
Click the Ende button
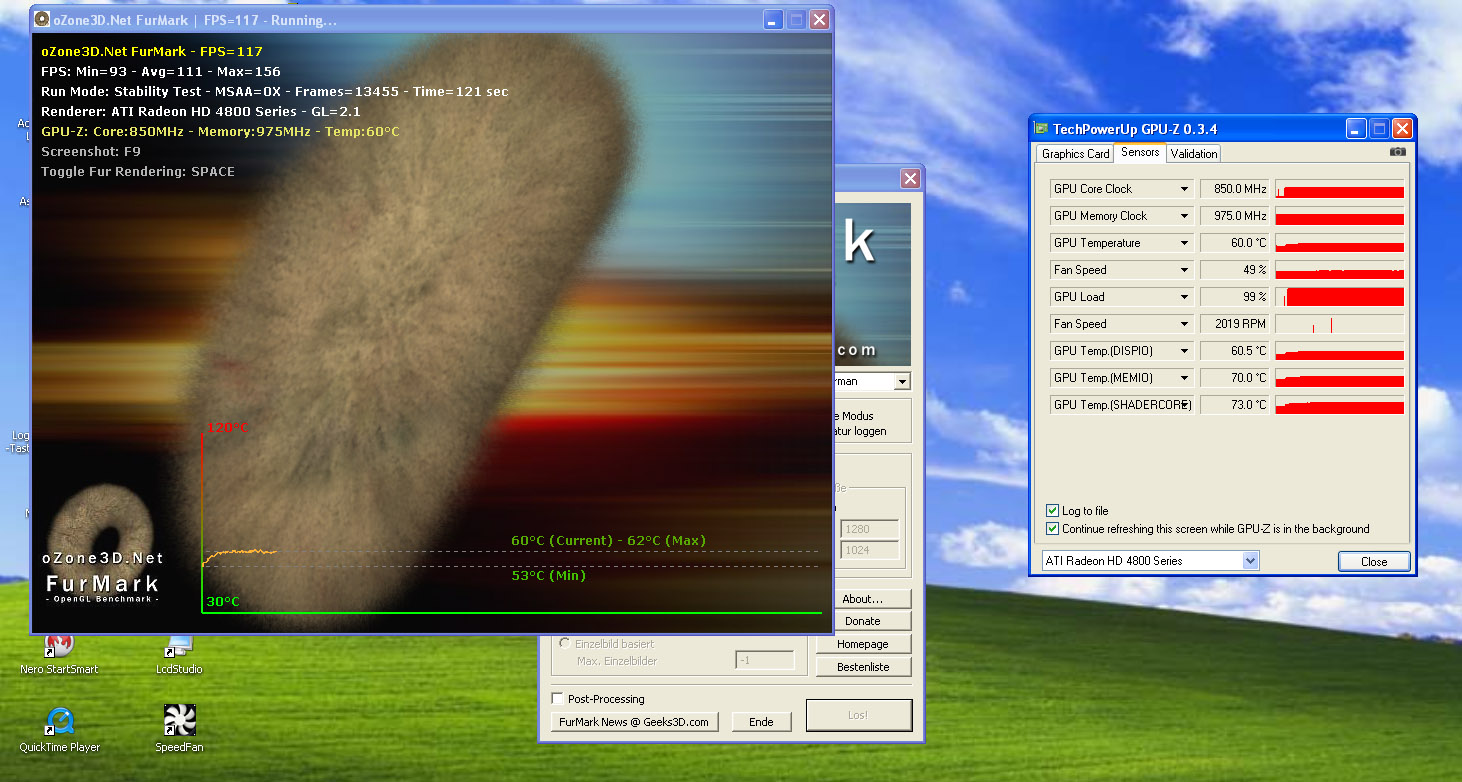761,722
